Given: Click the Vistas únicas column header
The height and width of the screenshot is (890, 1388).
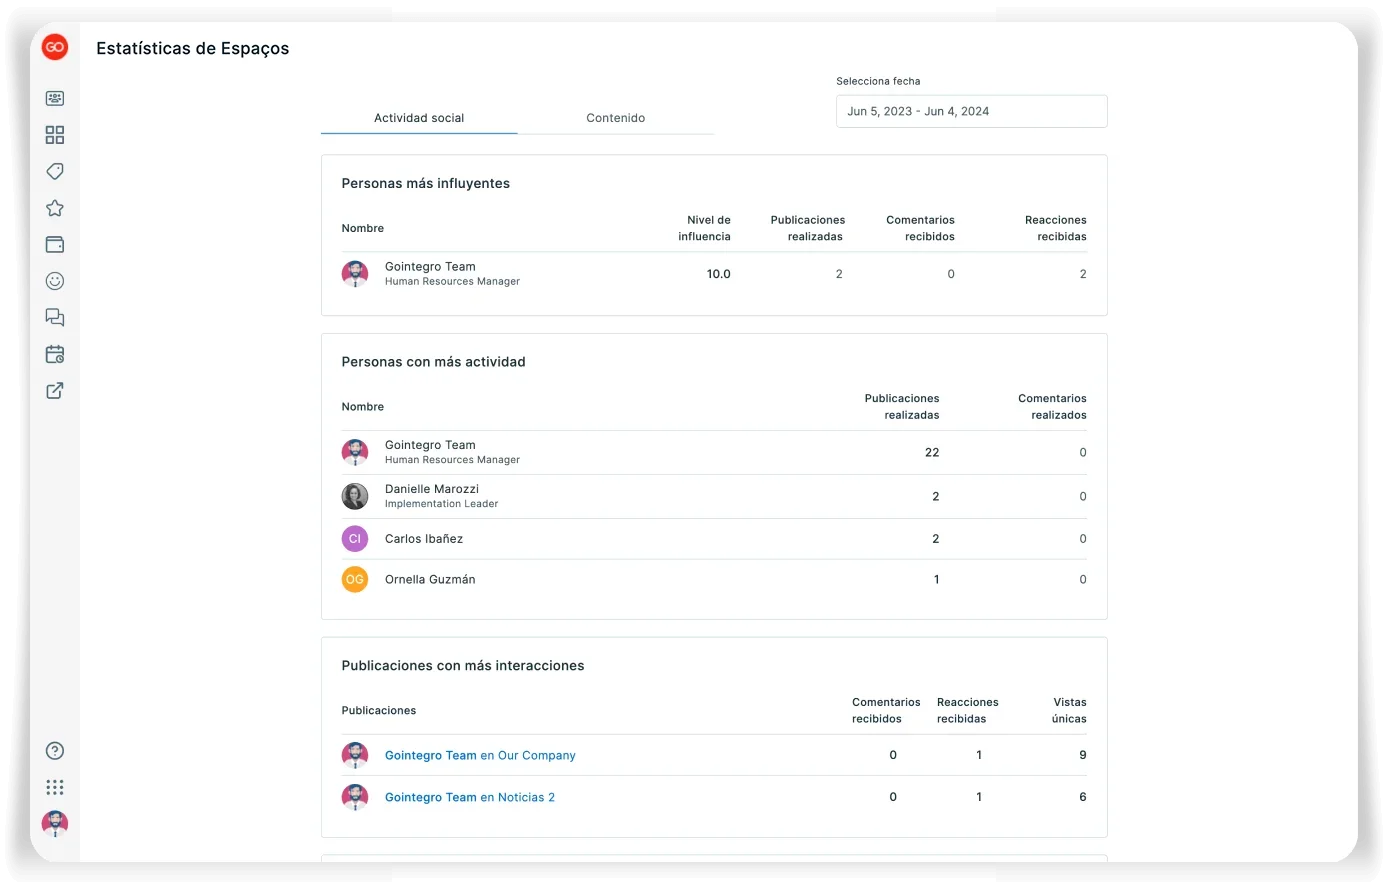Looking at the screenshot, I should click(x=1069, y=710).
